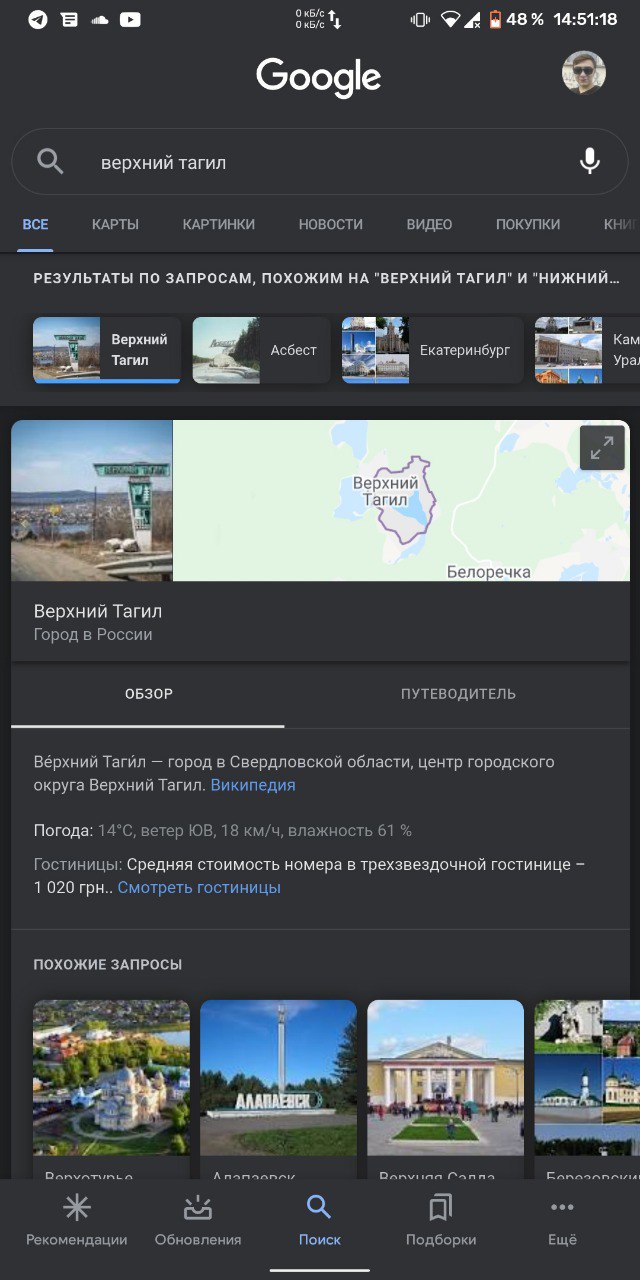Tap the clock showing 14:51:18
640x1280 pixels.
pos(585,19)
